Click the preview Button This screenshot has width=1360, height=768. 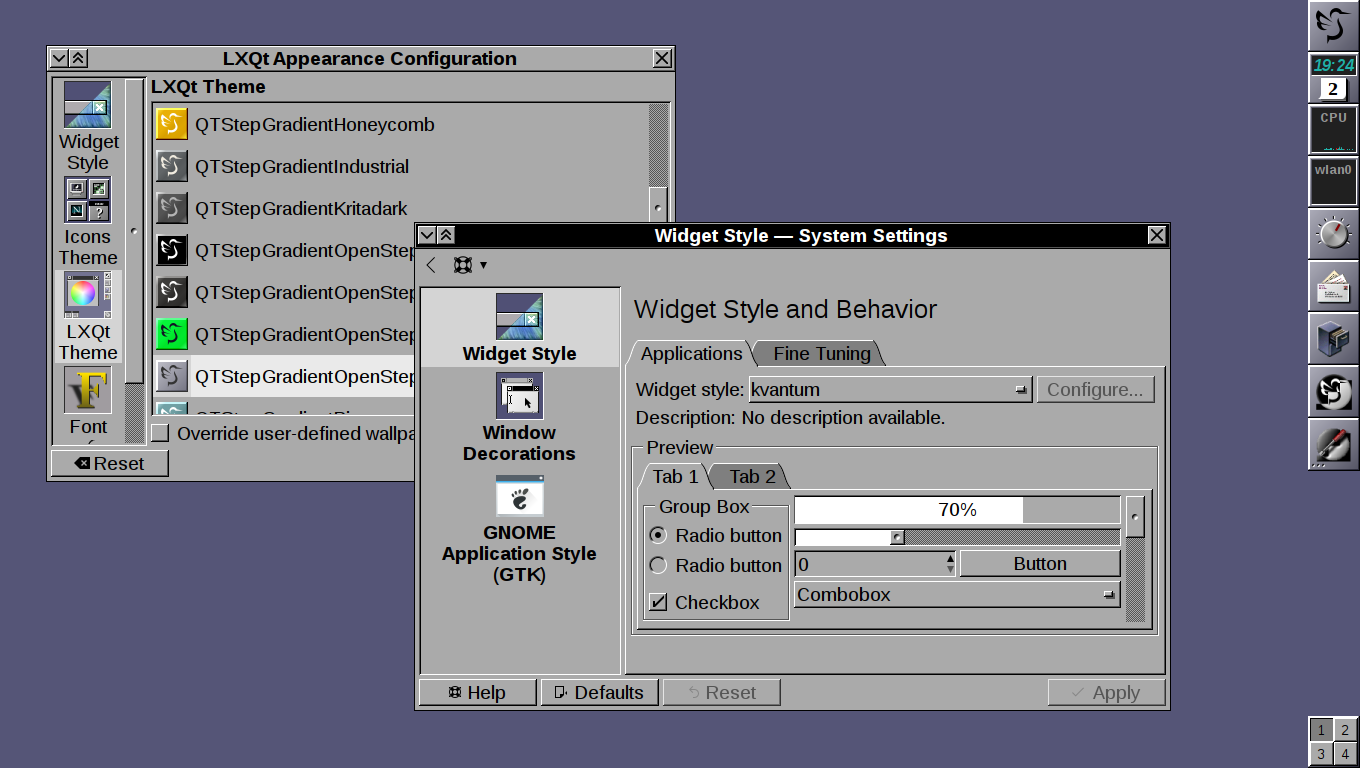pos(1040,564)
